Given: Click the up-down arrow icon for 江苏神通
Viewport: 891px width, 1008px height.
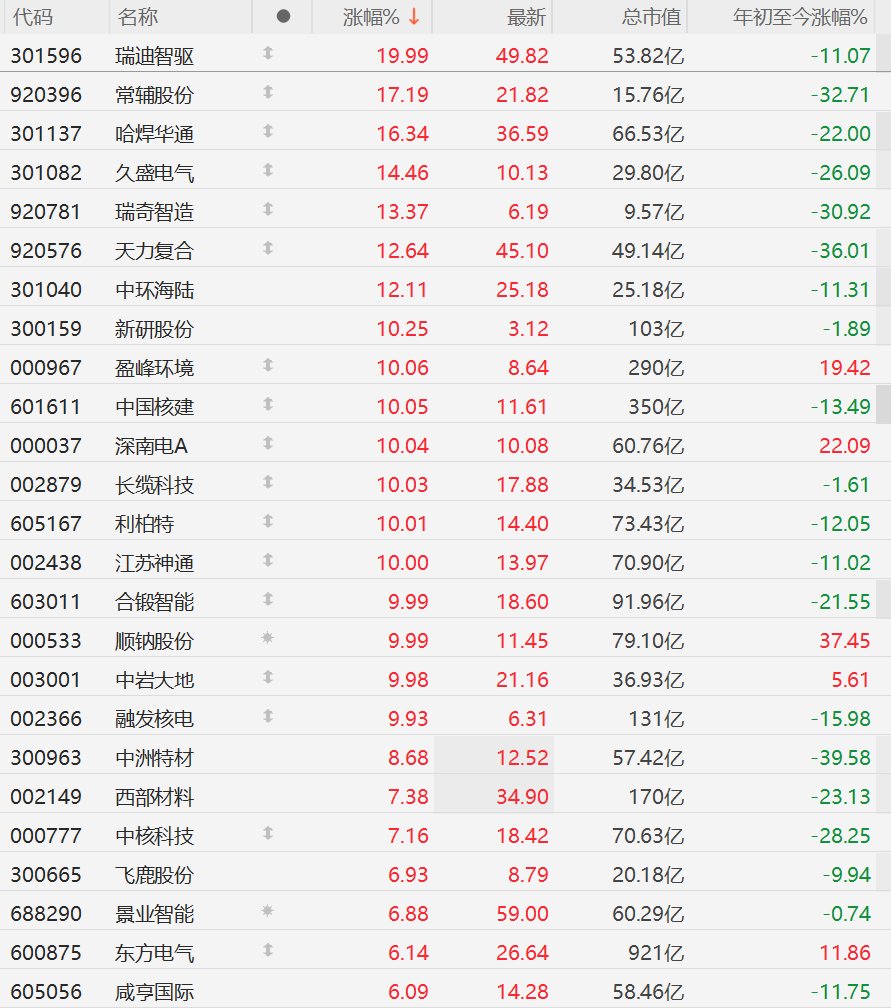Looking at the screenshot, I should [268, 561].
